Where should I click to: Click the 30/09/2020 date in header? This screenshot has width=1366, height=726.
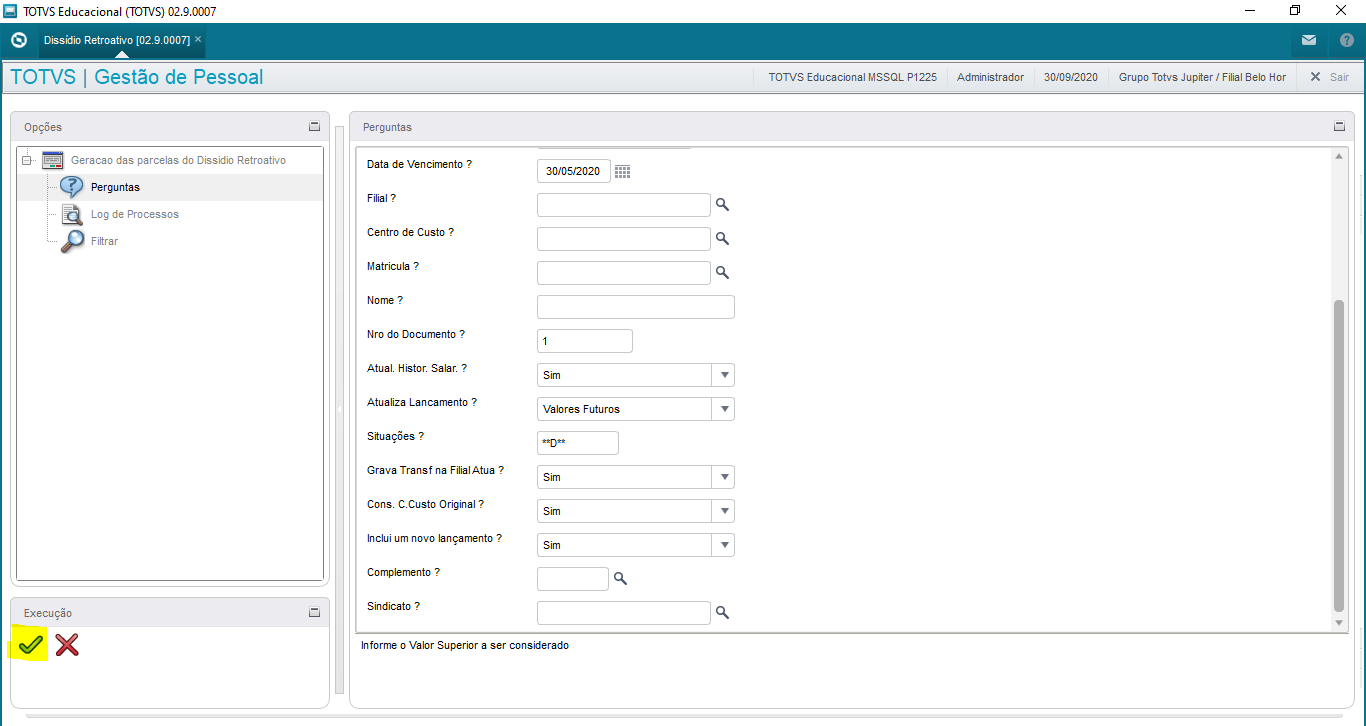tap(1071, 77)
